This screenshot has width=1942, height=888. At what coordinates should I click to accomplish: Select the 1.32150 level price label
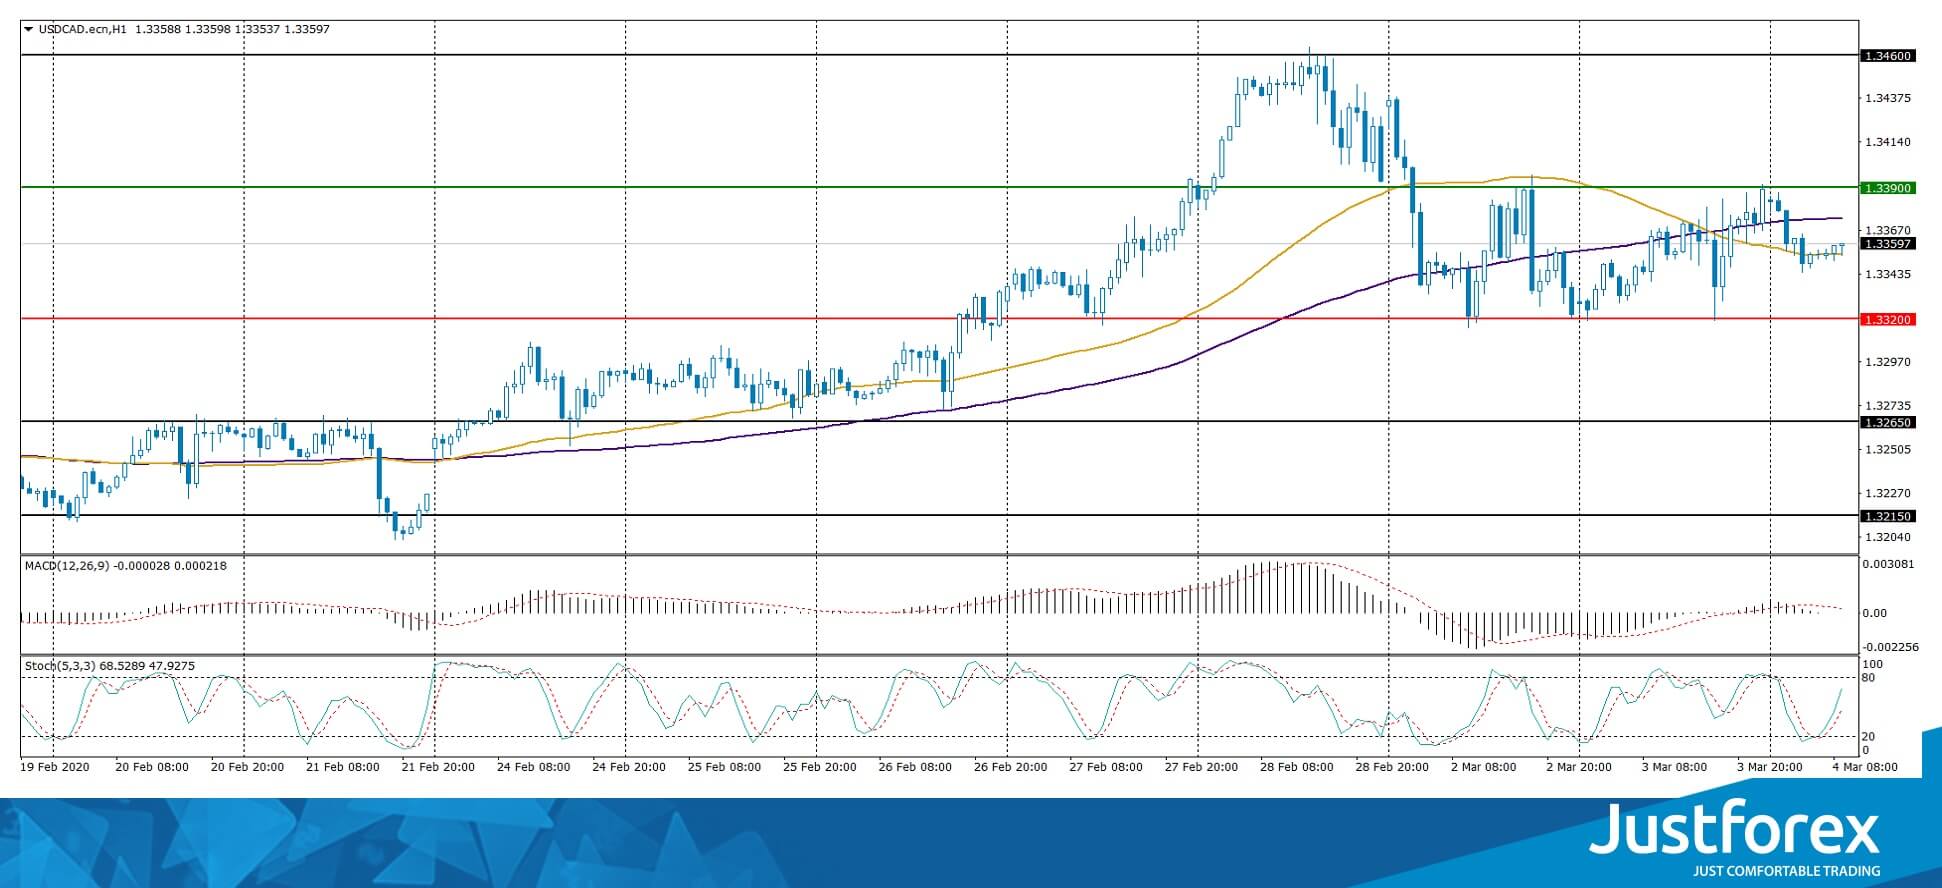pyautogui.click(x=1888, y=516)
